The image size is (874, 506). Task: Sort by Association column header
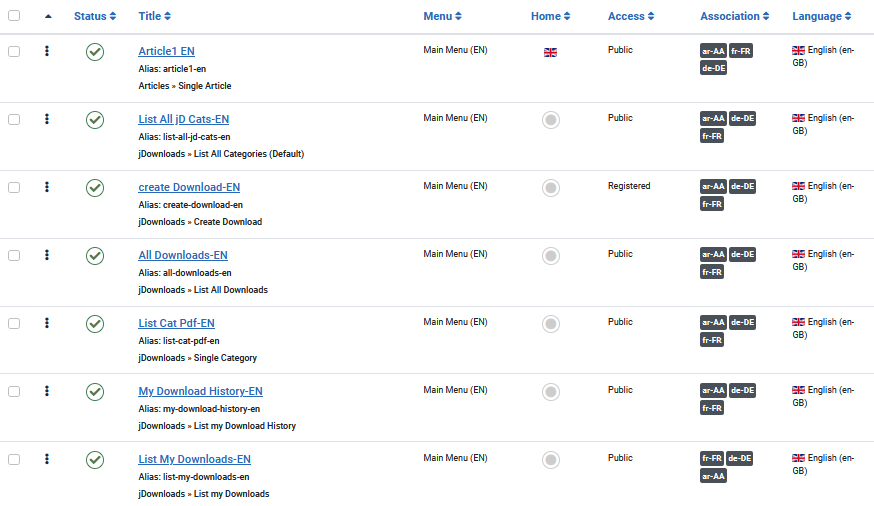735,16
